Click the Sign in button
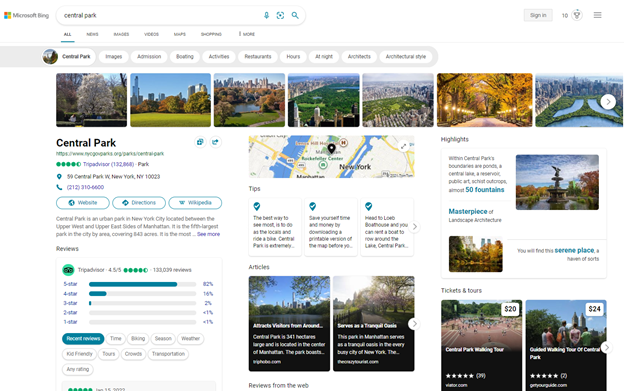This screenshot has height=391, width=624. pyautogui.click(x=538, y=15)
